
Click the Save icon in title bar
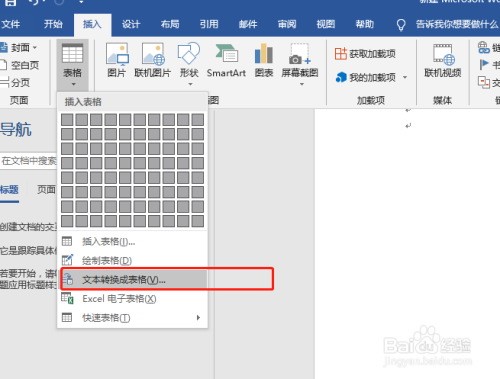coord(11,3)
